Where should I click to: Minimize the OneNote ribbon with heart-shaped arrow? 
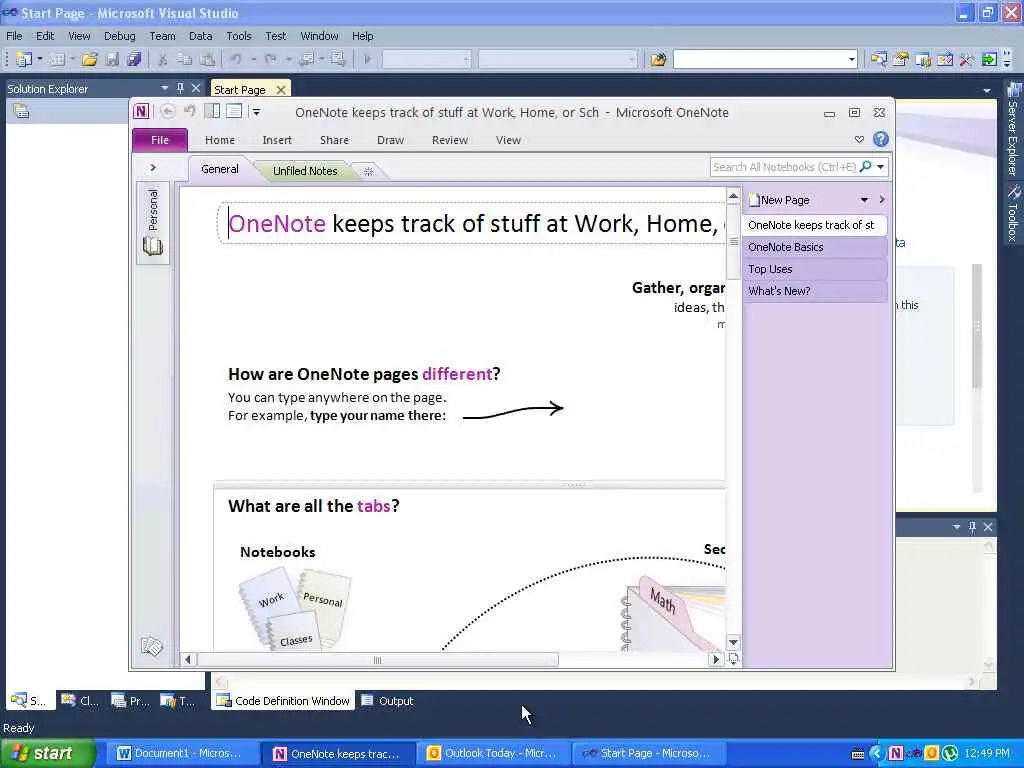tap(859, 139)
